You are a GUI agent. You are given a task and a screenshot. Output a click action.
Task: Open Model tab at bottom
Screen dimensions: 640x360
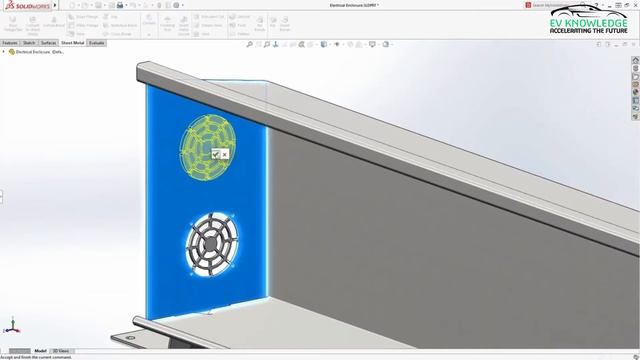(40, 351)
